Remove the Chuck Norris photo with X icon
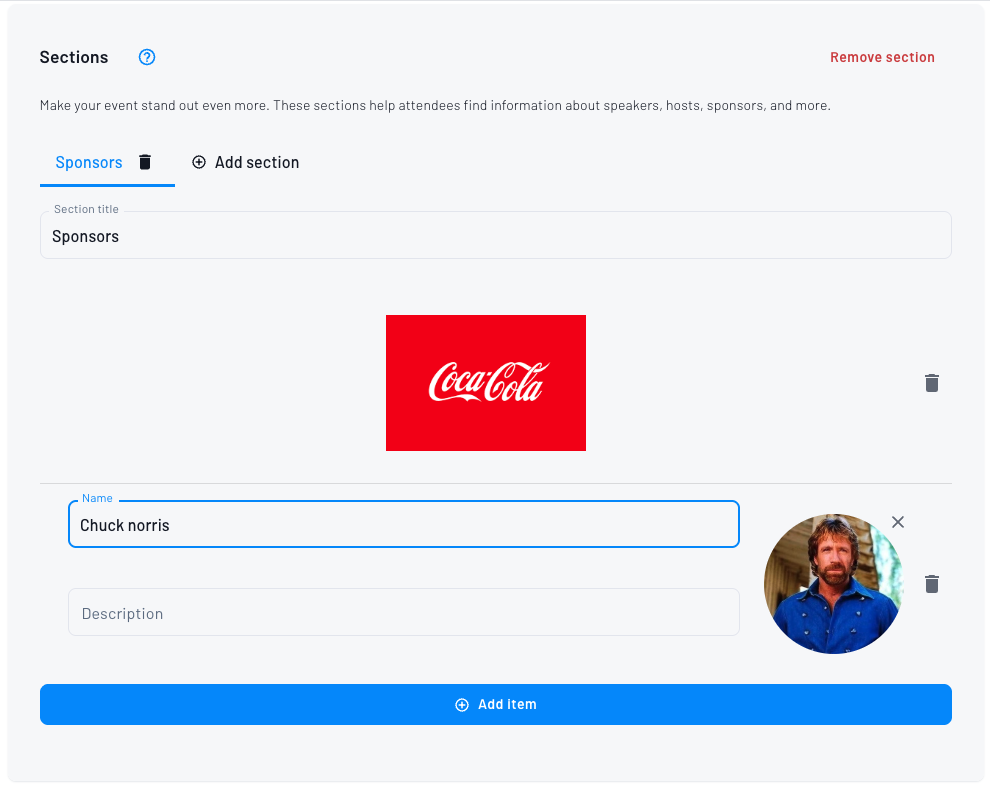The height and width of the screenshot is (788, 990). click(898, 522)
